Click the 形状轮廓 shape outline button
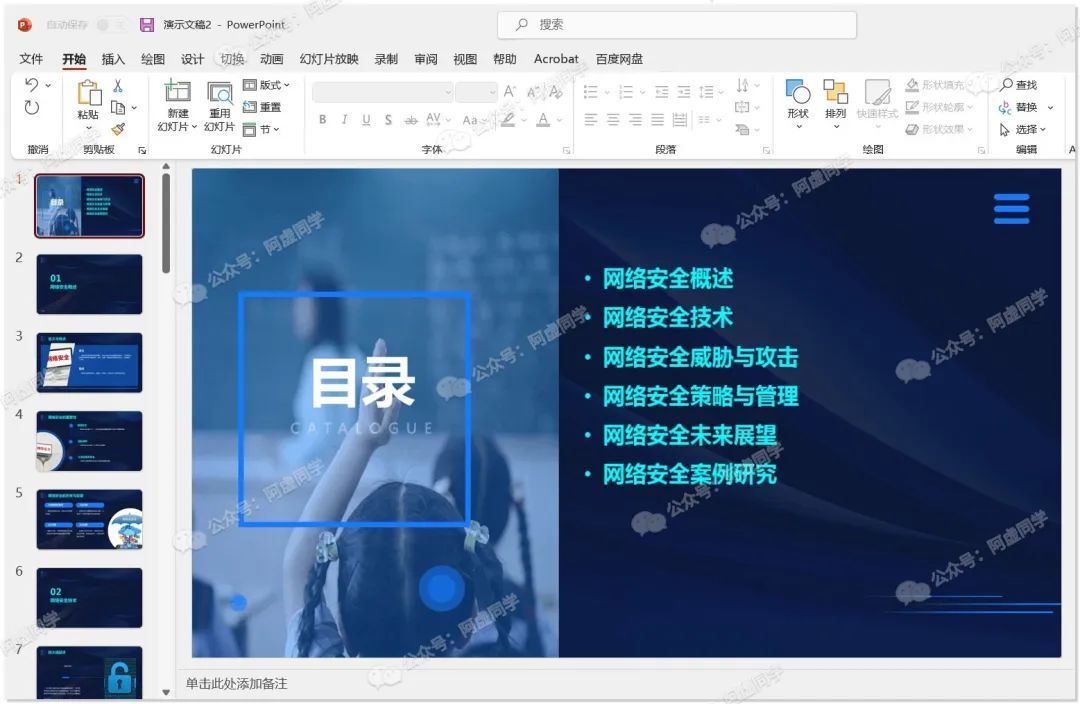Screen dimensions: 1080x704 pyautogui.click(x=939, y=107)
